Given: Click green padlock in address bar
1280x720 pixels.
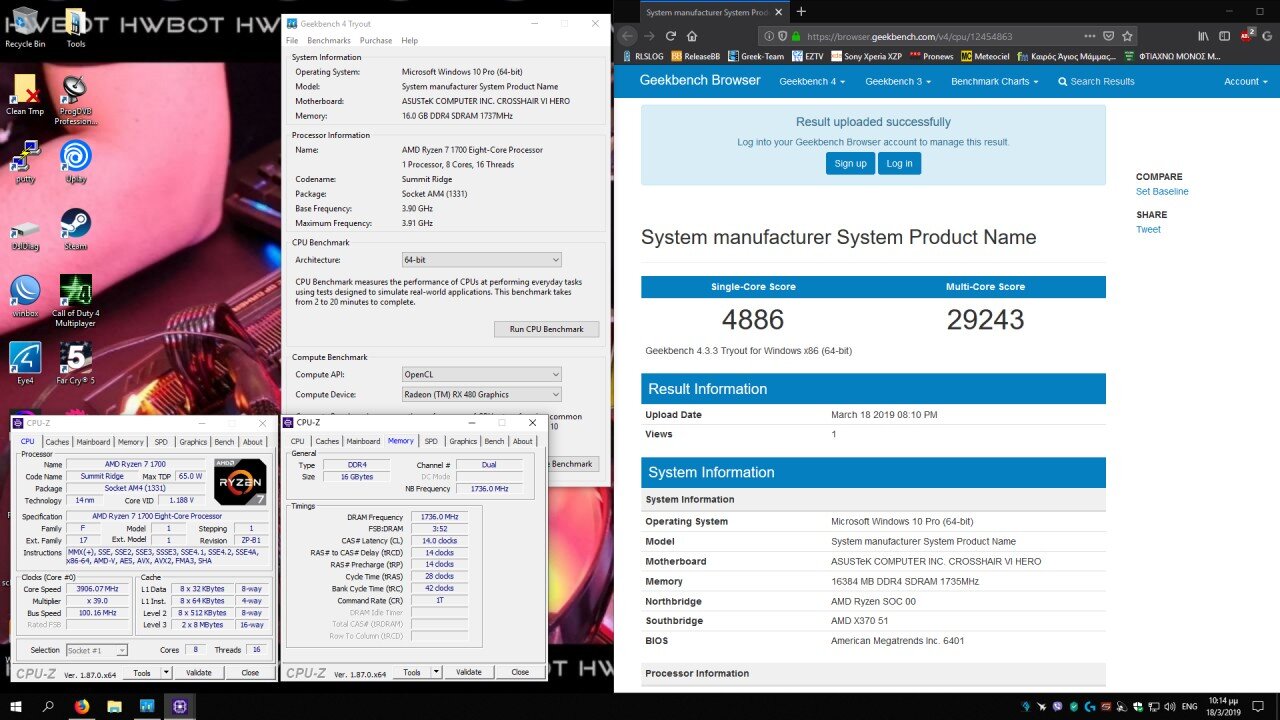Looking at the screenshot, I should point(795,36).
